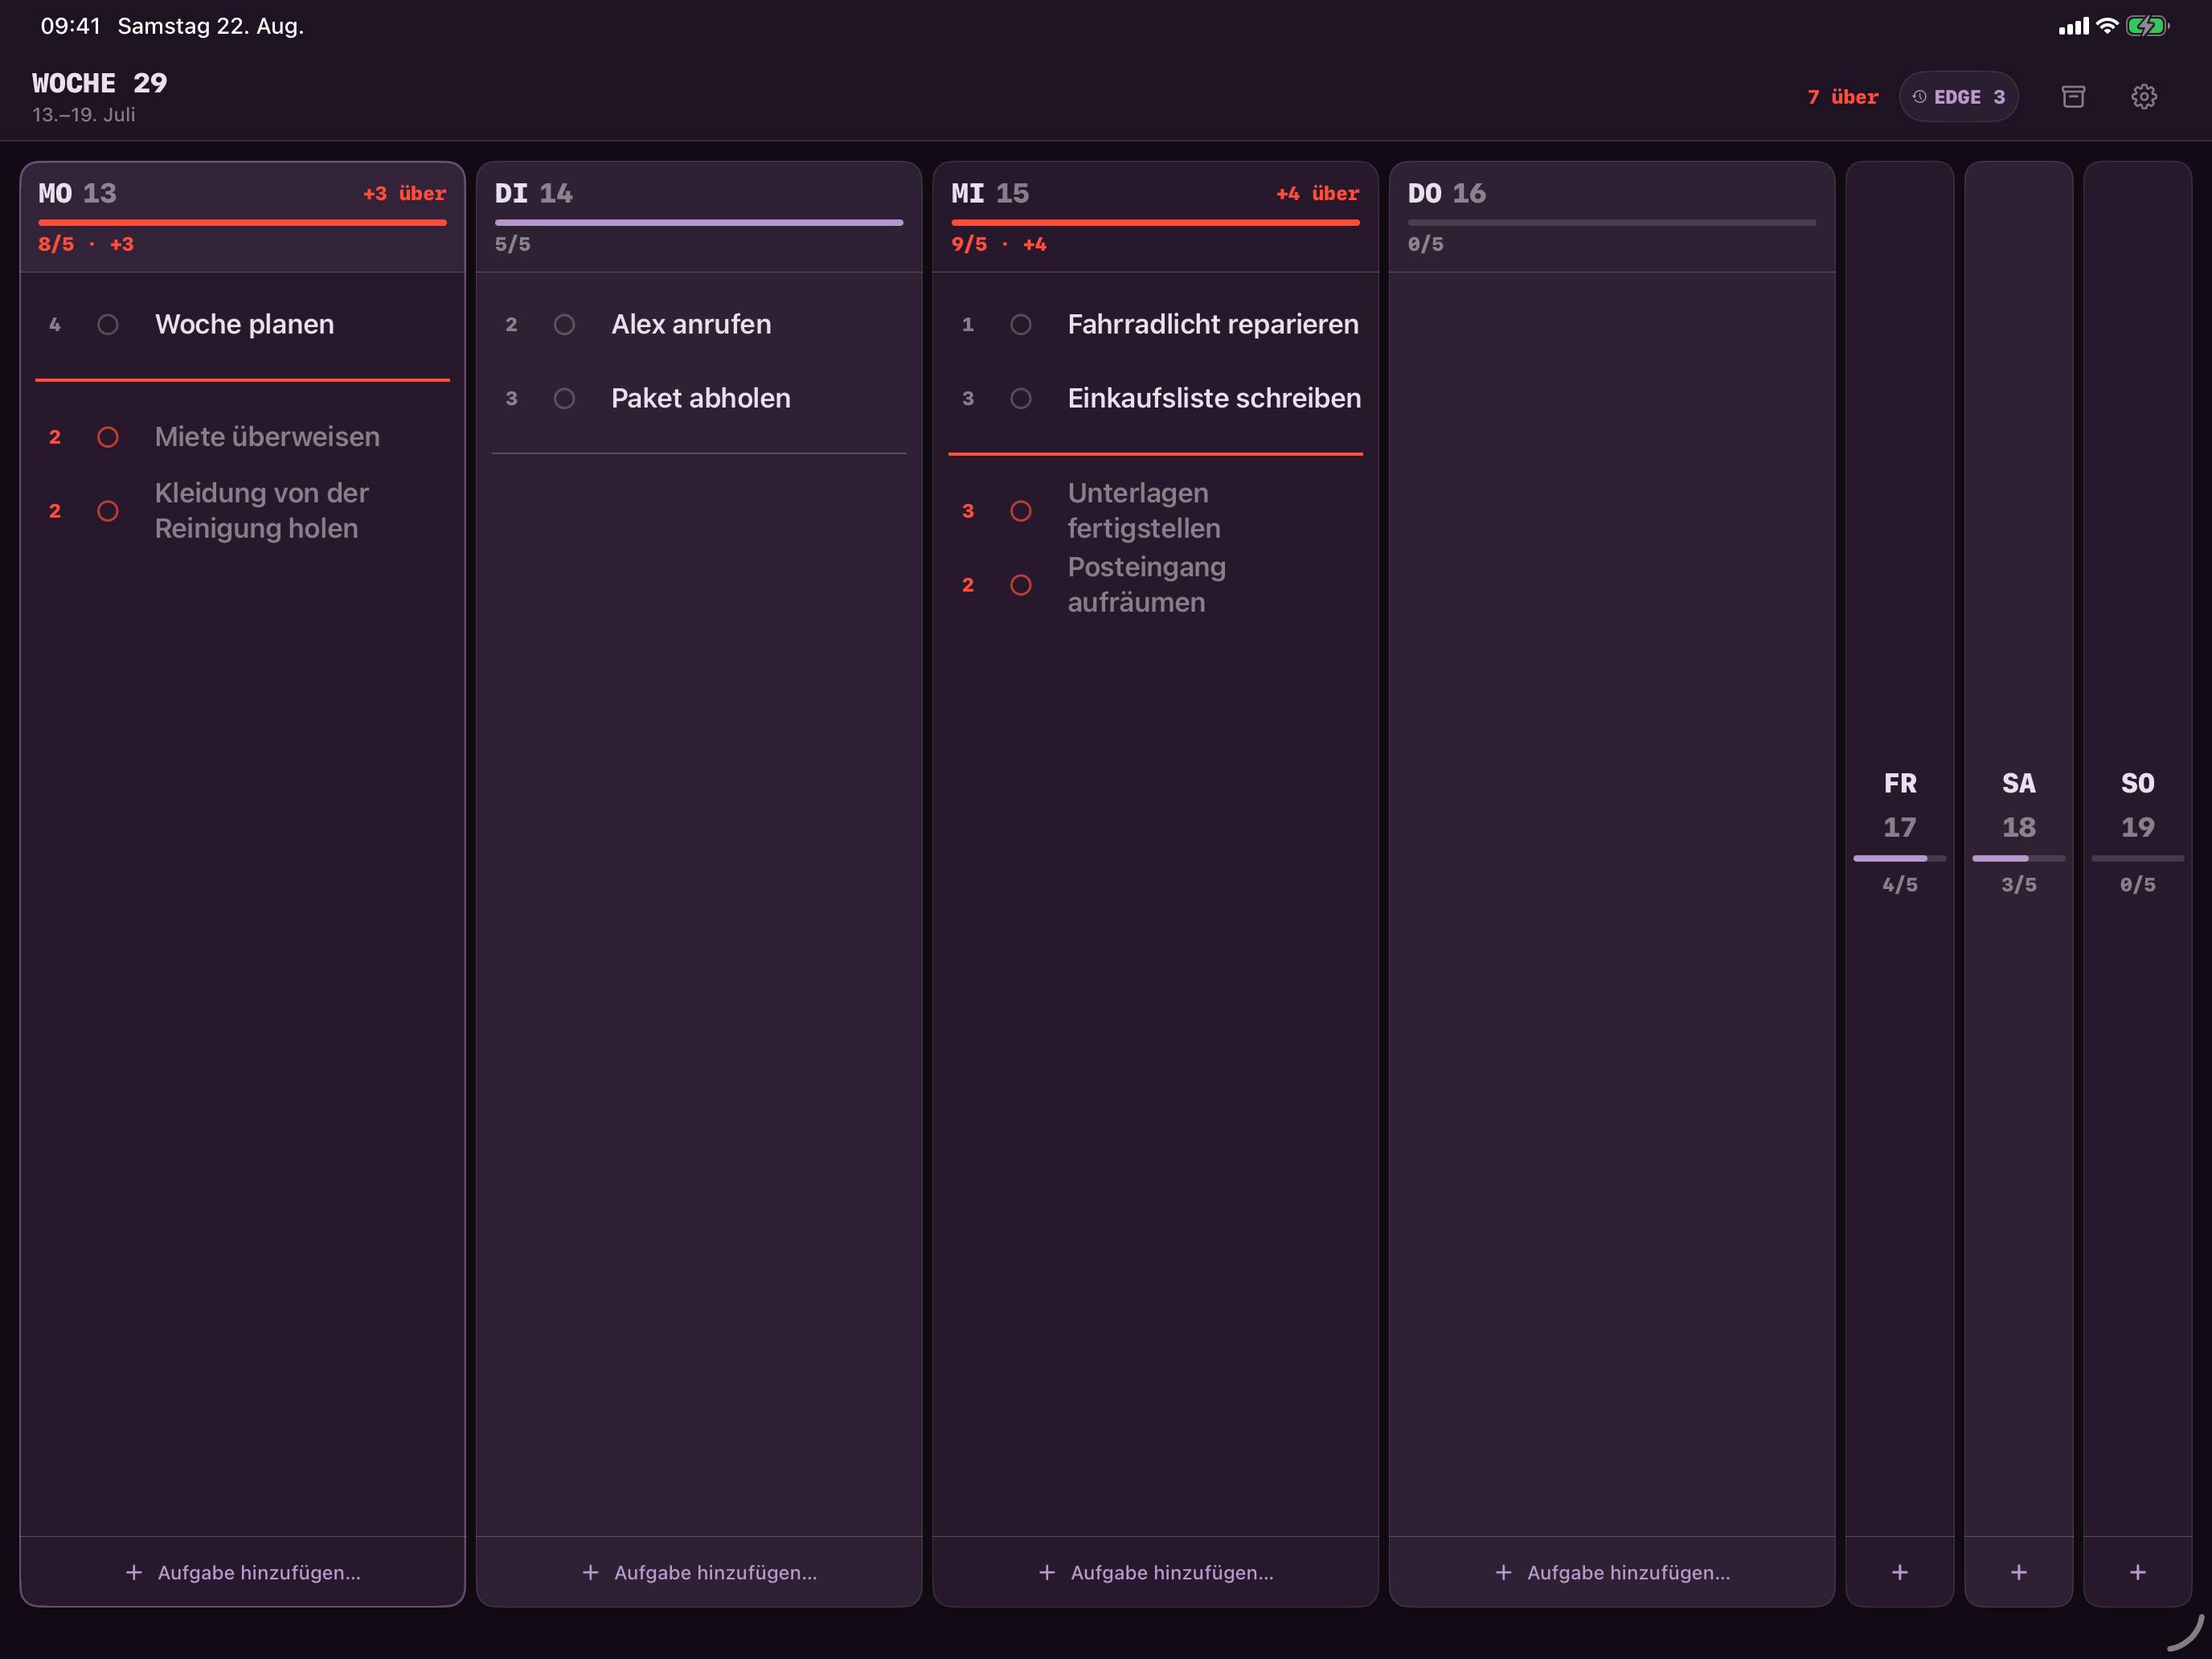Check off "Fahrradlicht reparieren"
The image size is (2212, 1659).
click(1021, 324)
